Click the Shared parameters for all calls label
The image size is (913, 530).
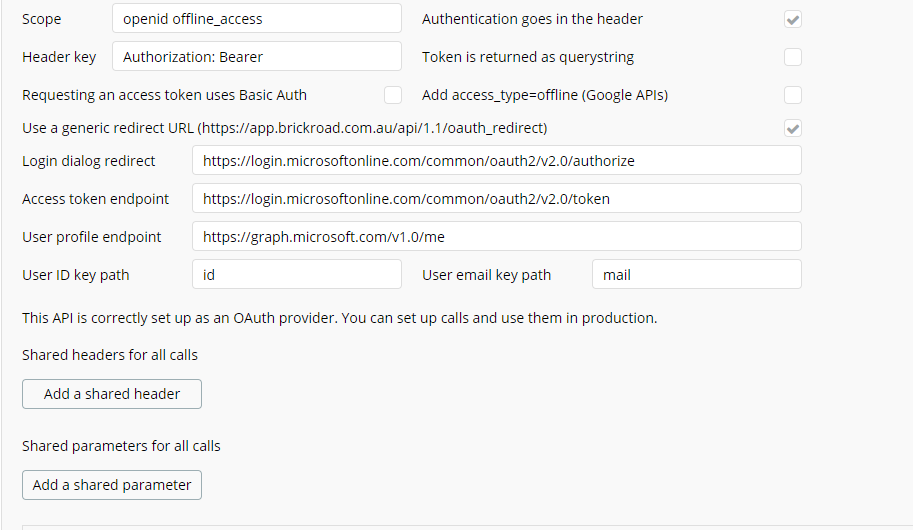click(121, 446)
